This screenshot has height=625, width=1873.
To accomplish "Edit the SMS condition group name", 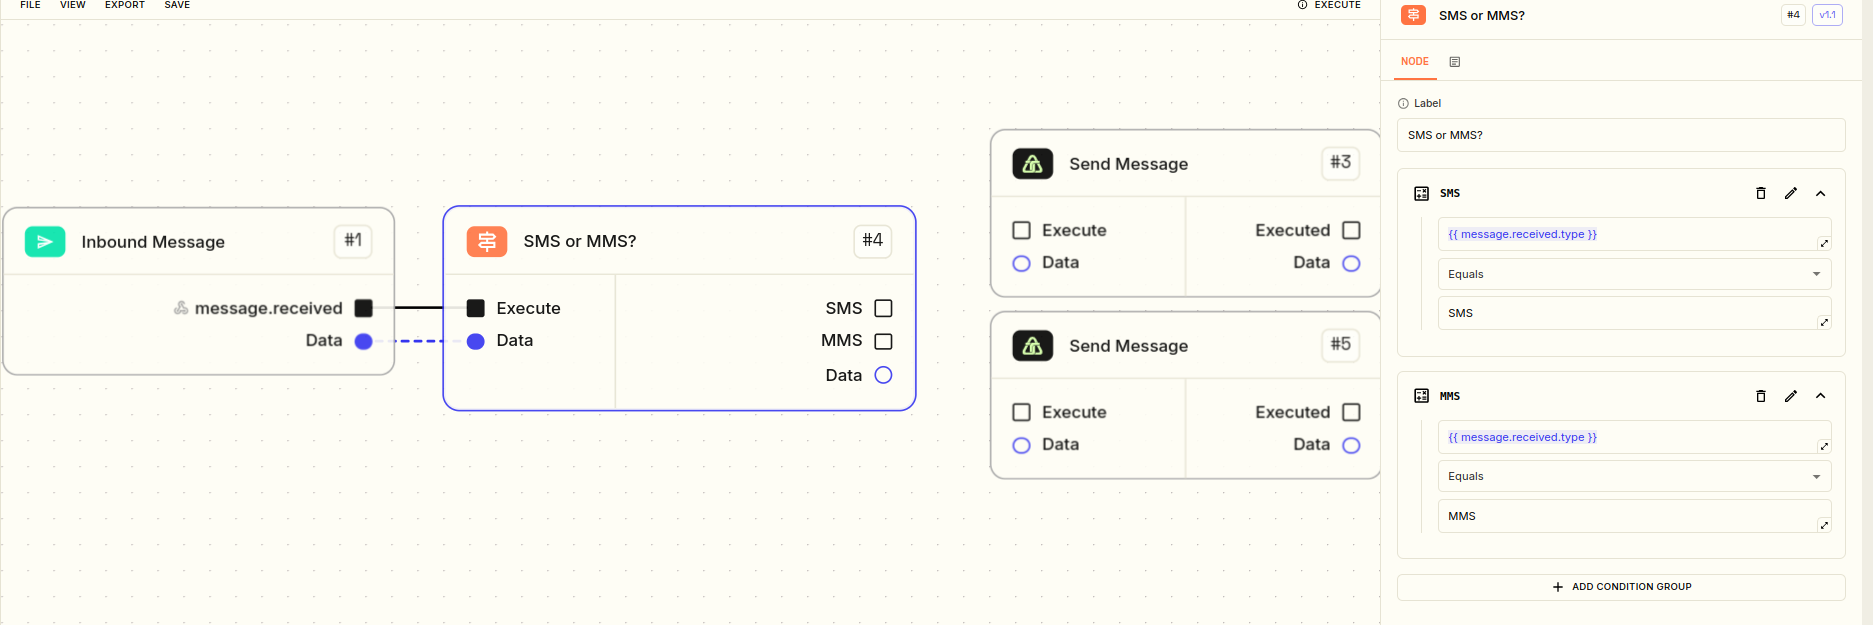I will tap(1791, 193).
